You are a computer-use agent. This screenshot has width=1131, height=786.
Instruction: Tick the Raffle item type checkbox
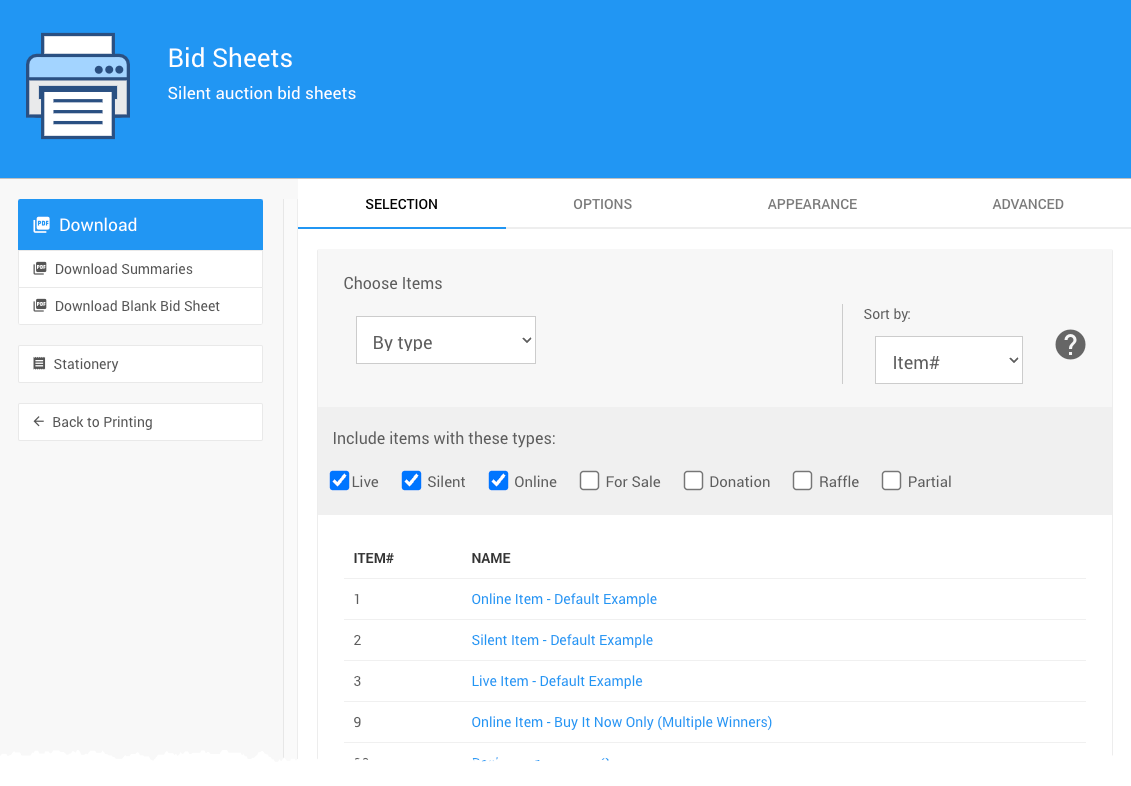(802, 481)
